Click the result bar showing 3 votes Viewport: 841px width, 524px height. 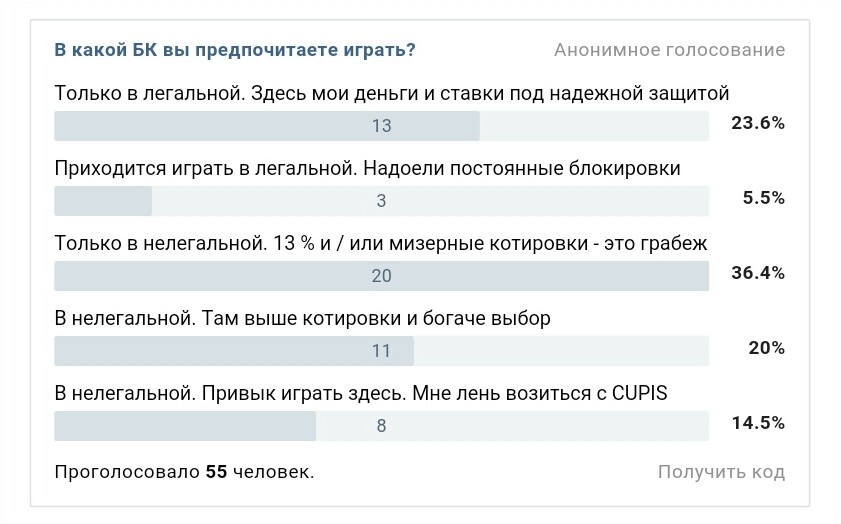click(381, 201)
